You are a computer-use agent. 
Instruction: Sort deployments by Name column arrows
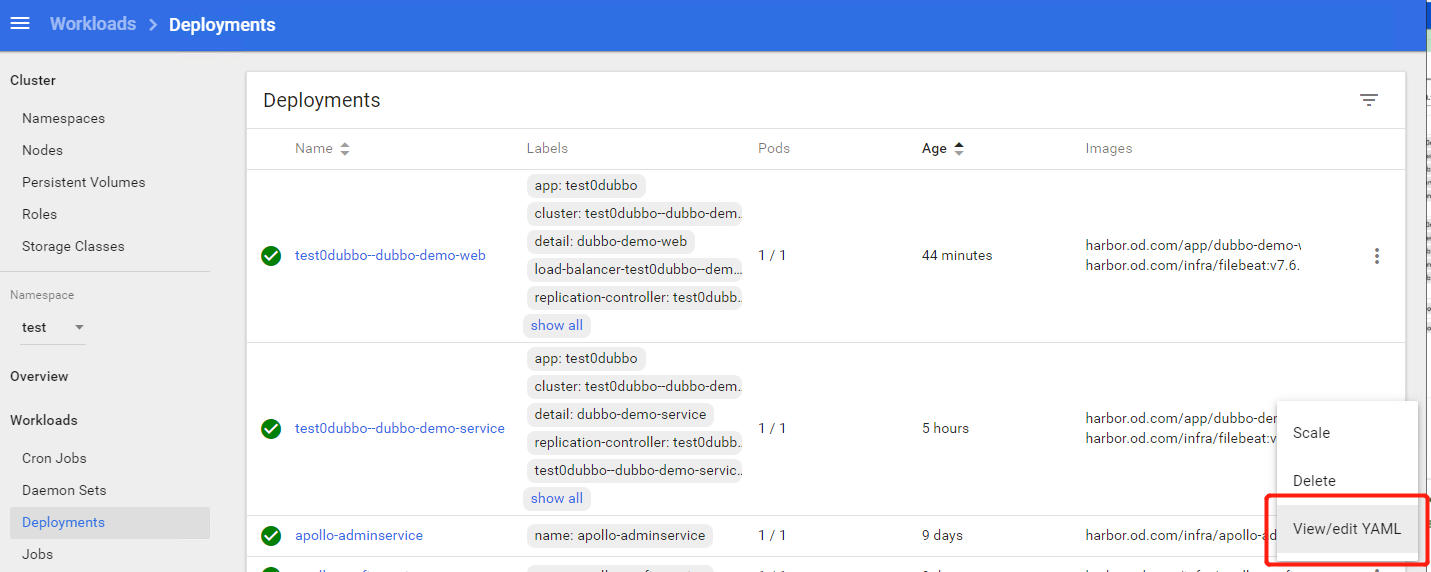point(345,149)
